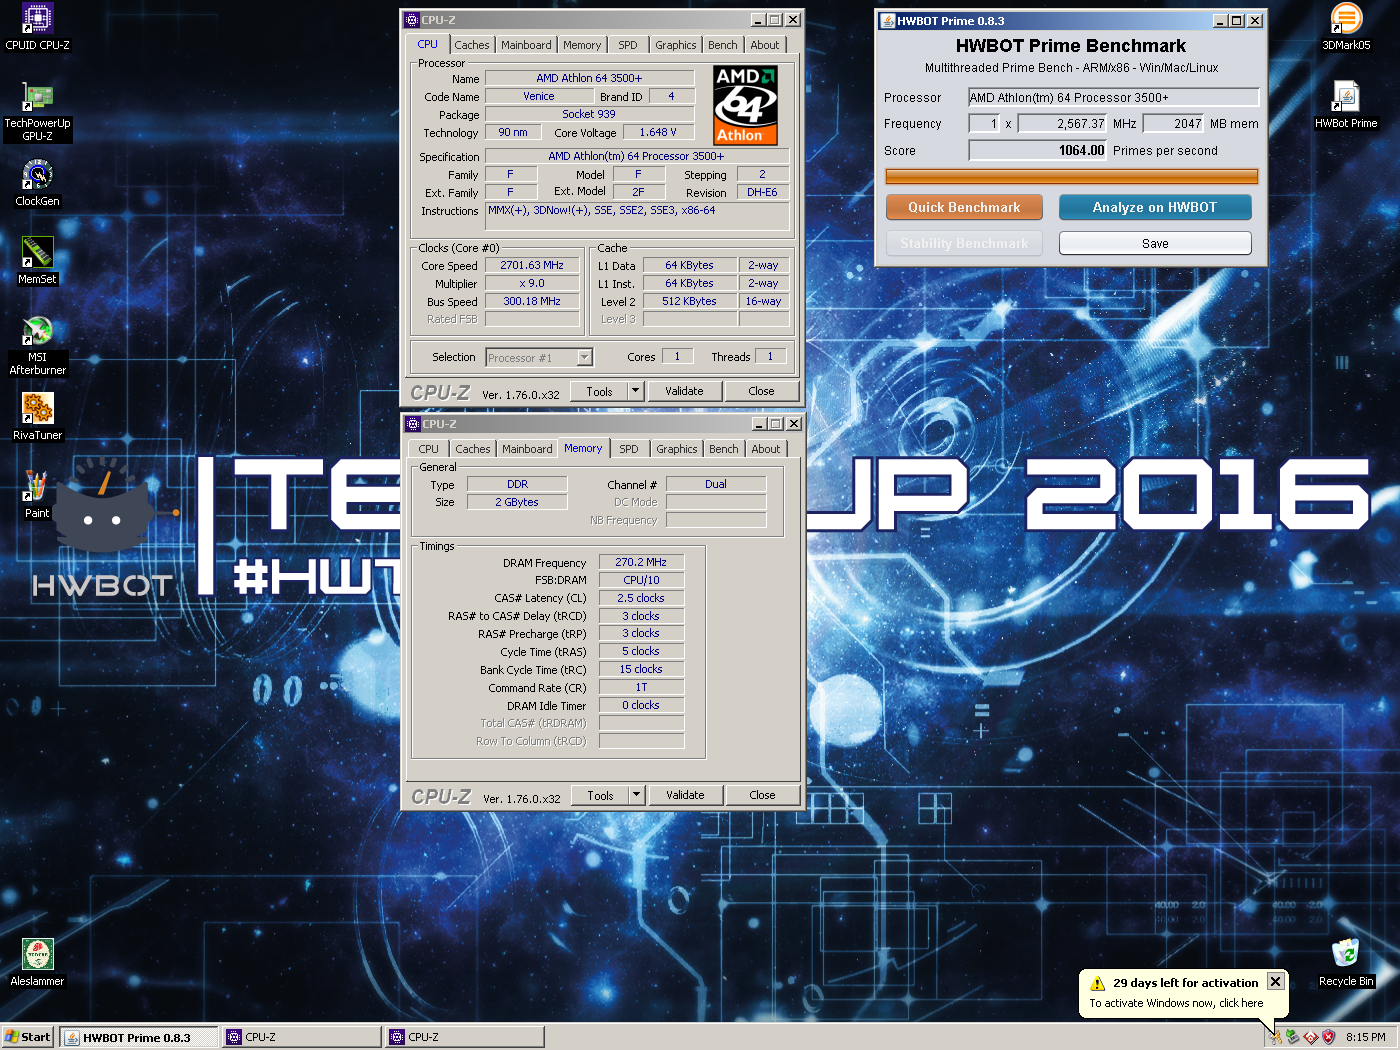Image resolution: width=1400 pixels, height=1050 pixels.
Task: Click HWBOT Prime window title icon
Action: [x=887, y=20]
